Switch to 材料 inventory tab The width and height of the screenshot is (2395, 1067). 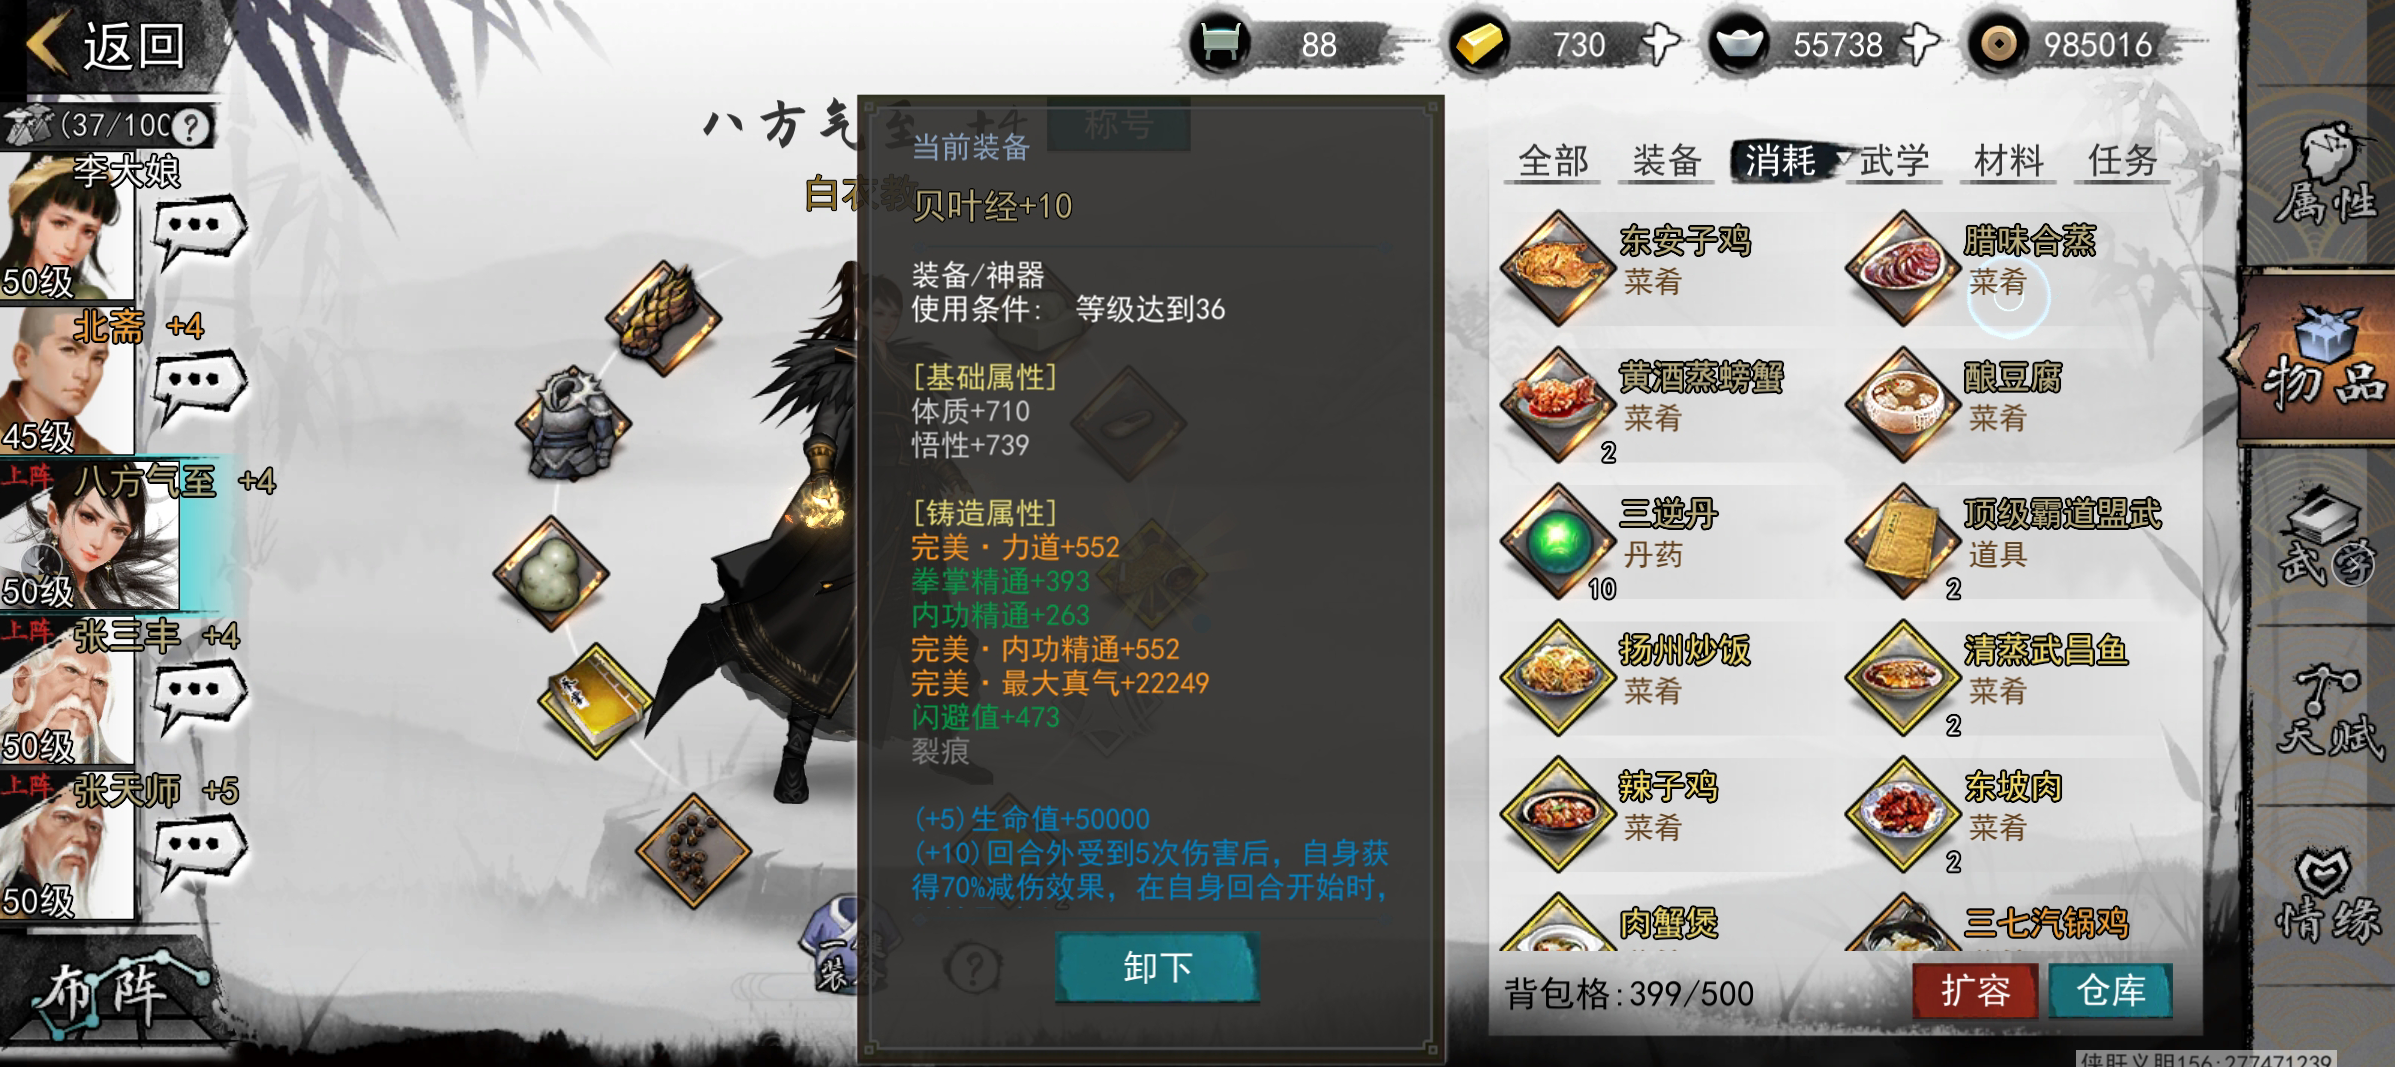pyautogui.click(x=2008, y=160)
